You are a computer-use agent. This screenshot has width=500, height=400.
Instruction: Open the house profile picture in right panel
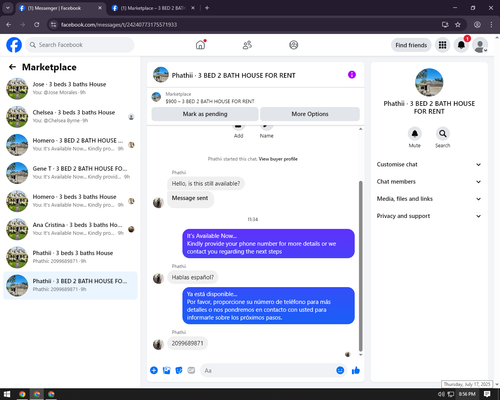click(x=429, y=82)
